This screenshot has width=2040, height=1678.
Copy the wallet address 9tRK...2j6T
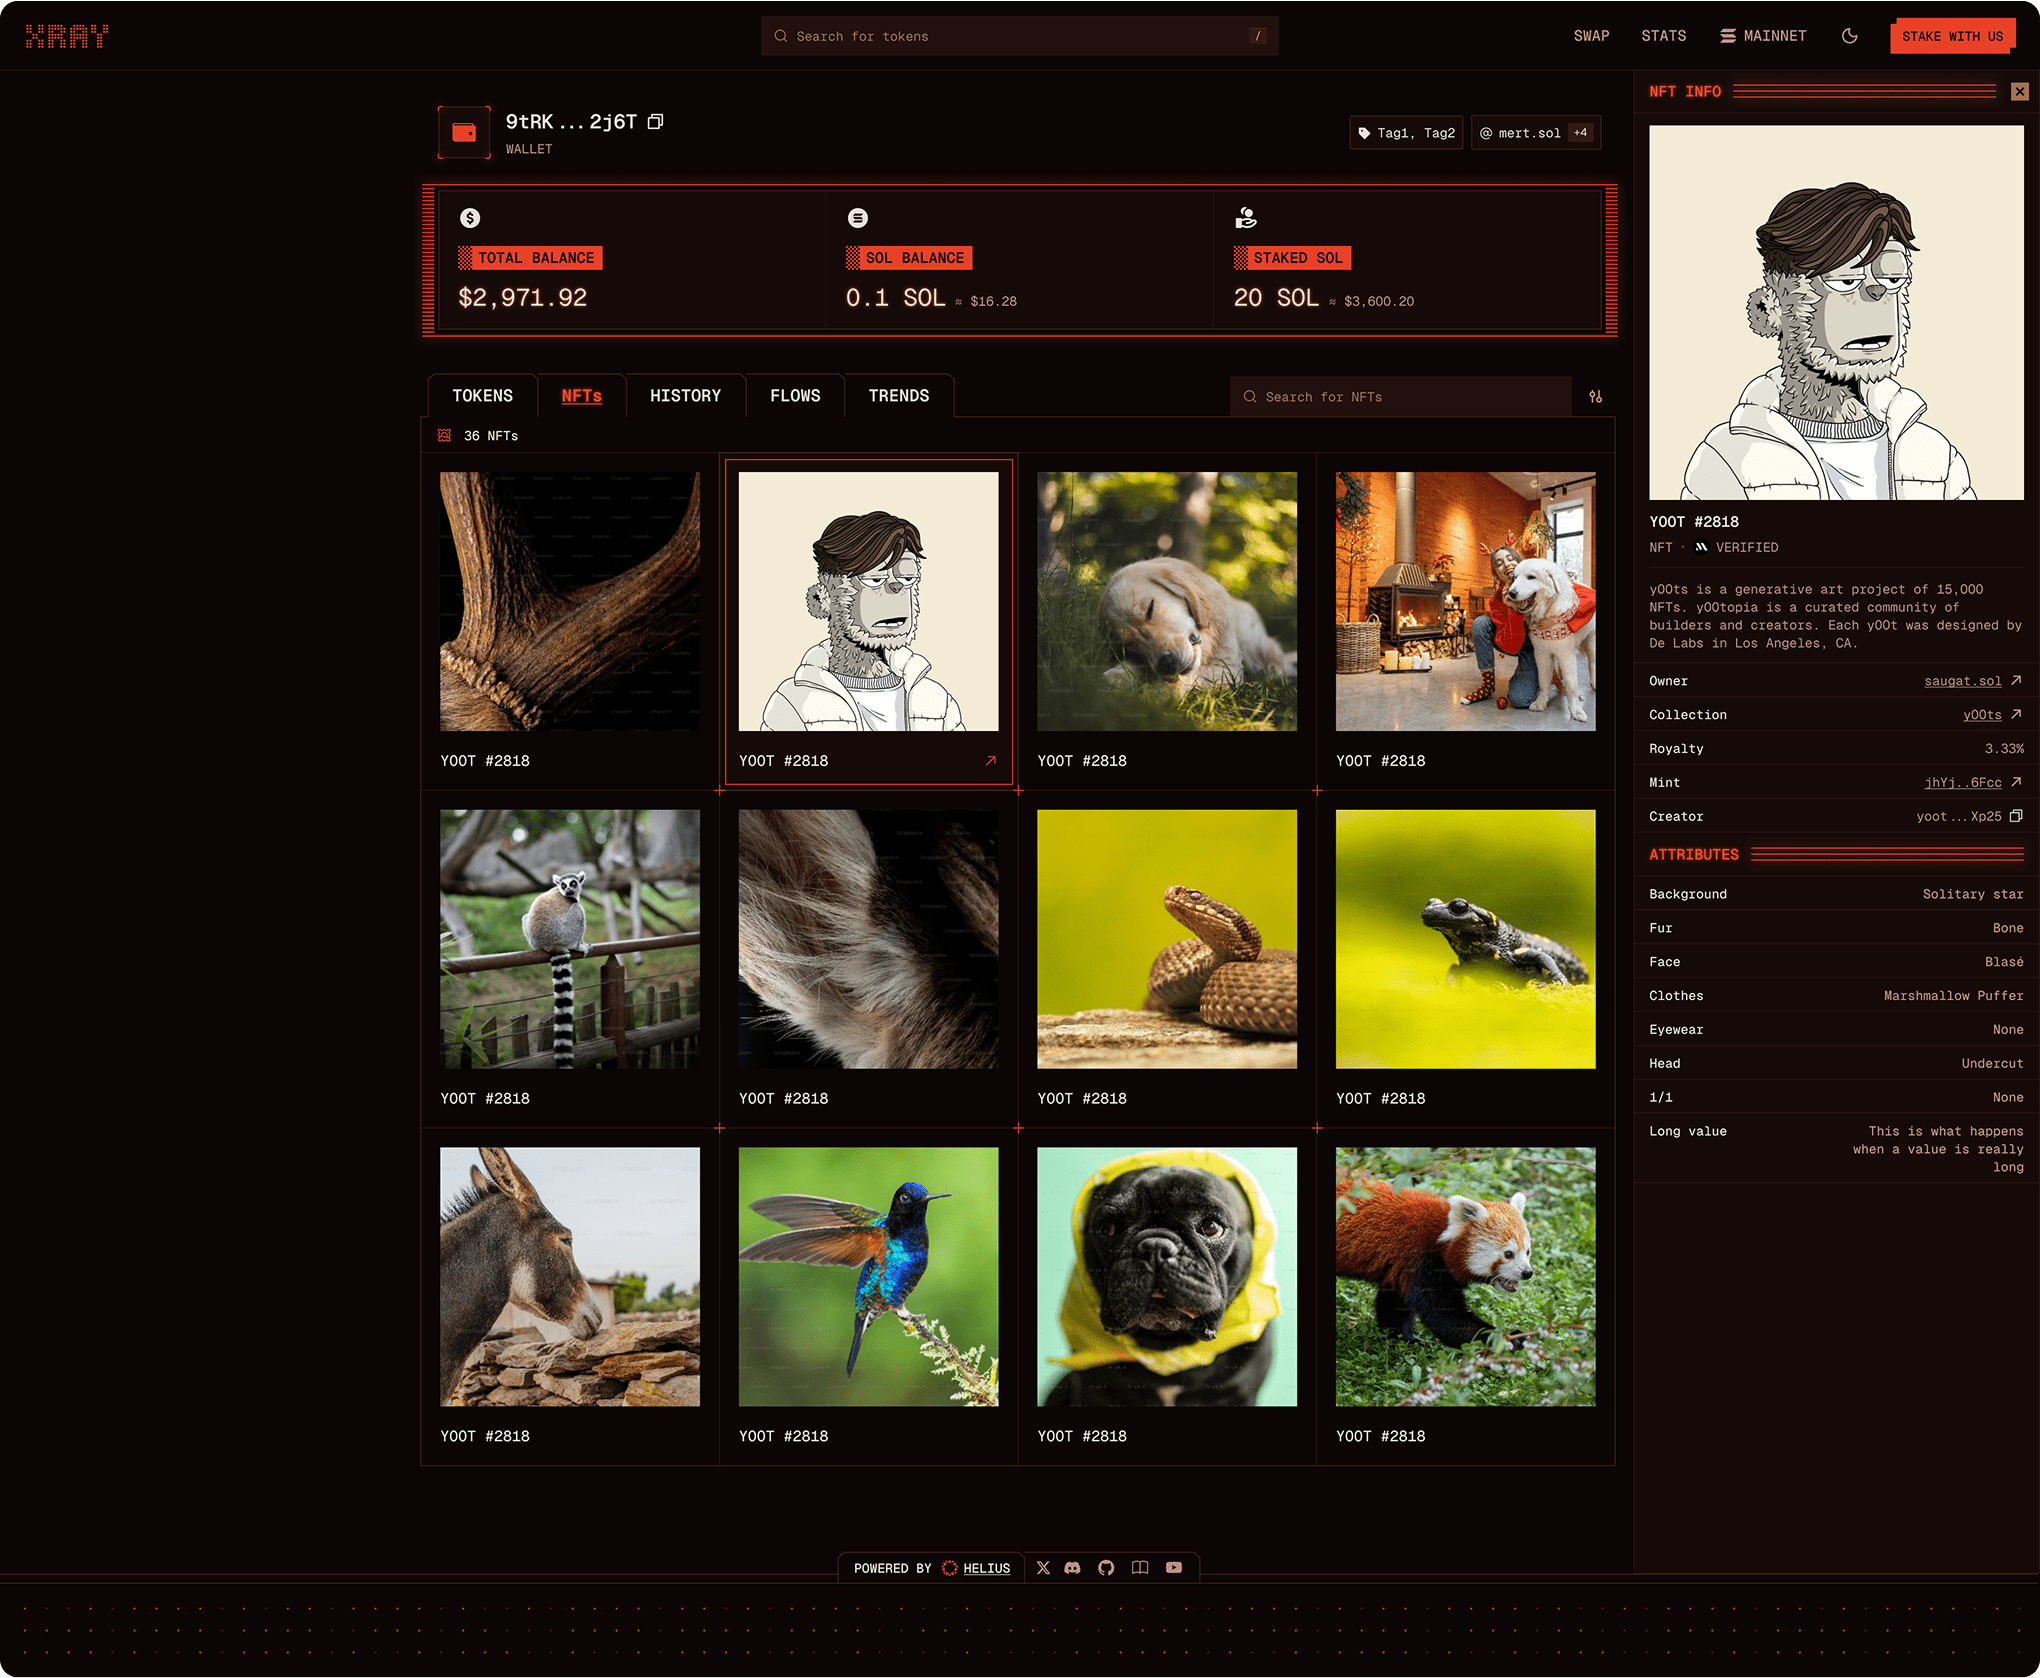[x=655, y=122]
